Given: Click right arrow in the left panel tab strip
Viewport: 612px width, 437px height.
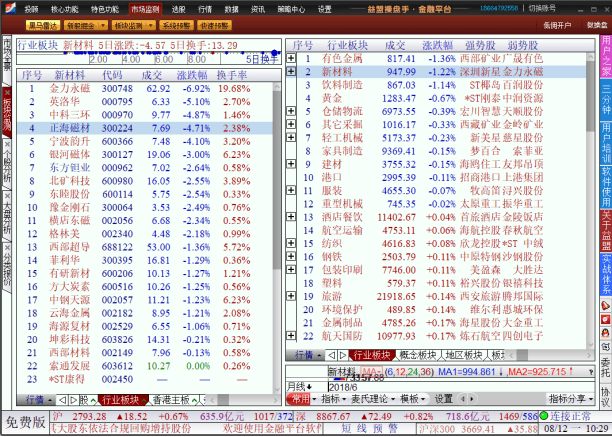Looking at the screenshot, I should 73,400.
